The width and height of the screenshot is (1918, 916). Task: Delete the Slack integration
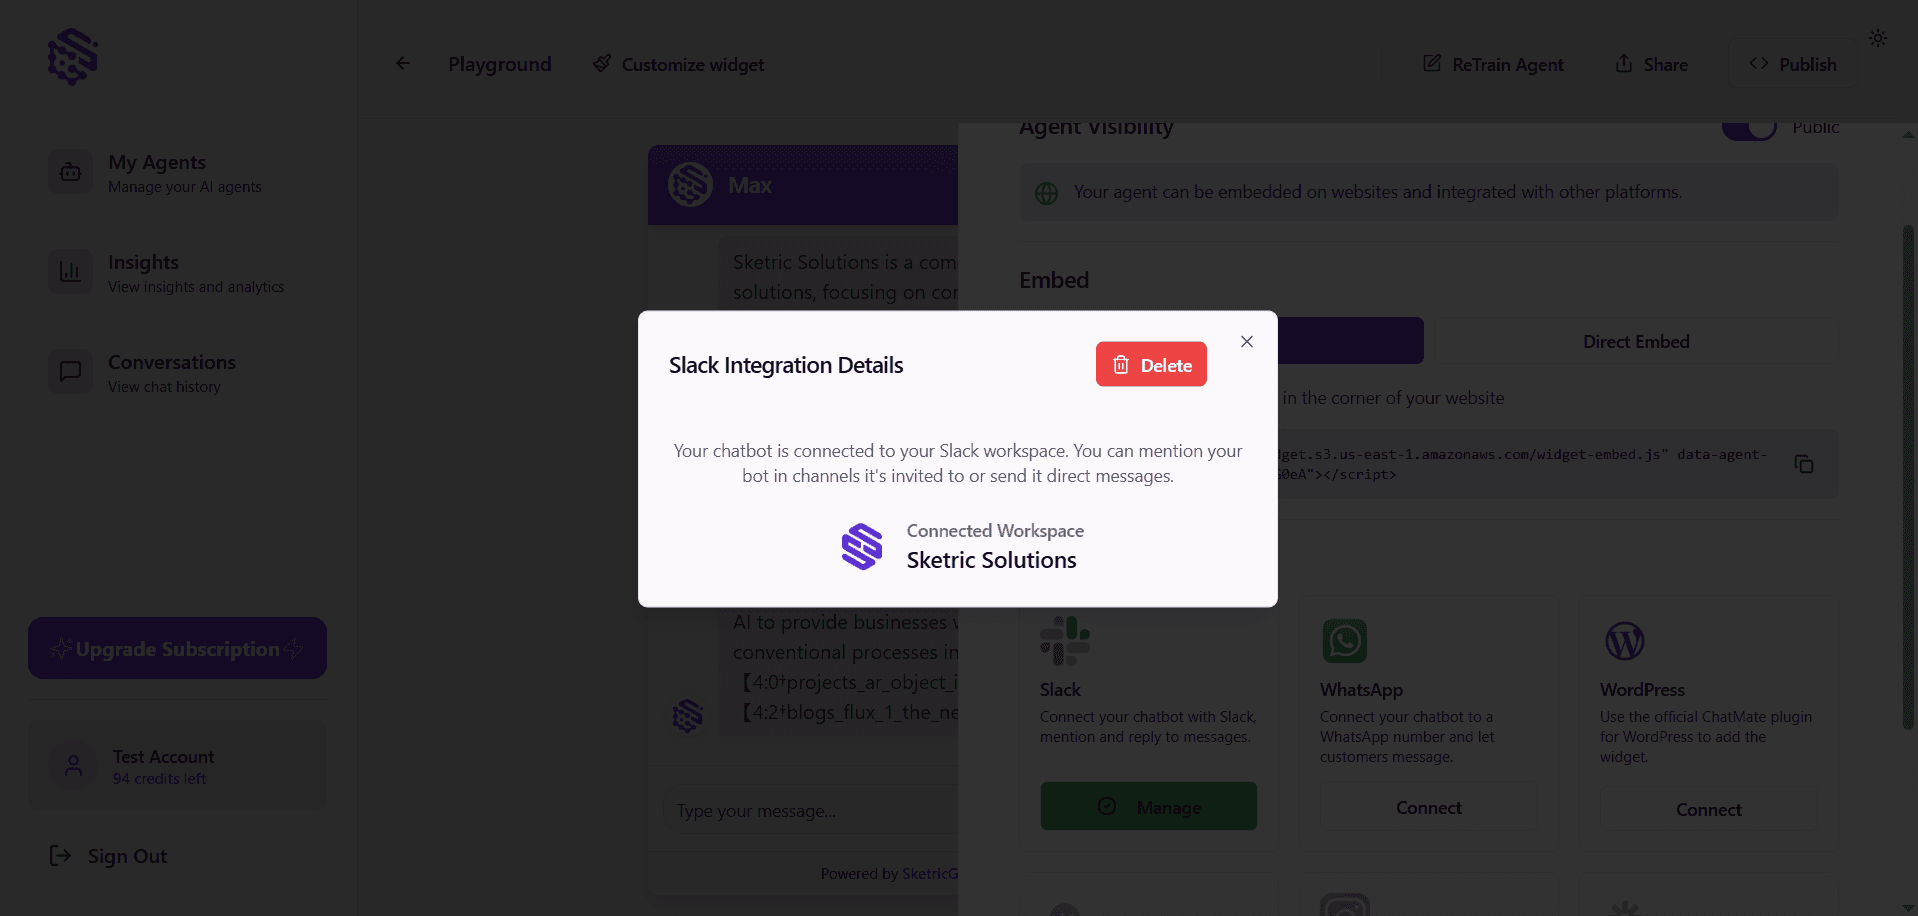coord(1151,364)
